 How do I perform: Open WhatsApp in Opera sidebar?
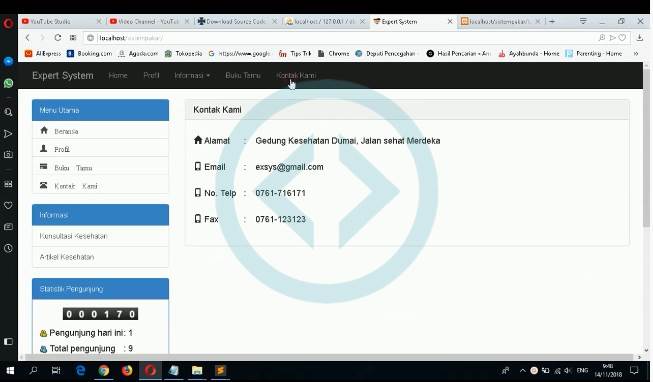click(8, 83)
